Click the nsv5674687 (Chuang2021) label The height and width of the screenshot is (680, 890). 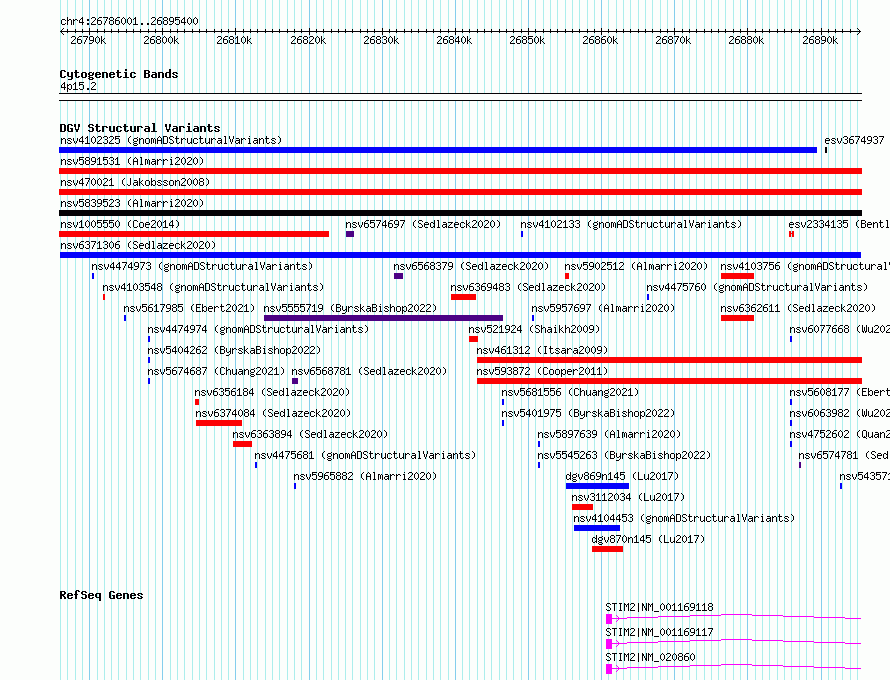click(216, 371)
